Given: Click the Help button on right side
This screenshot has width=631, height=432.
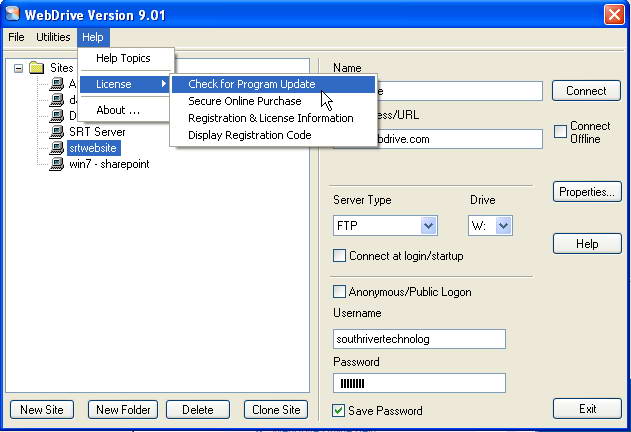Looking at the screenshot, I should pos(587,244).
